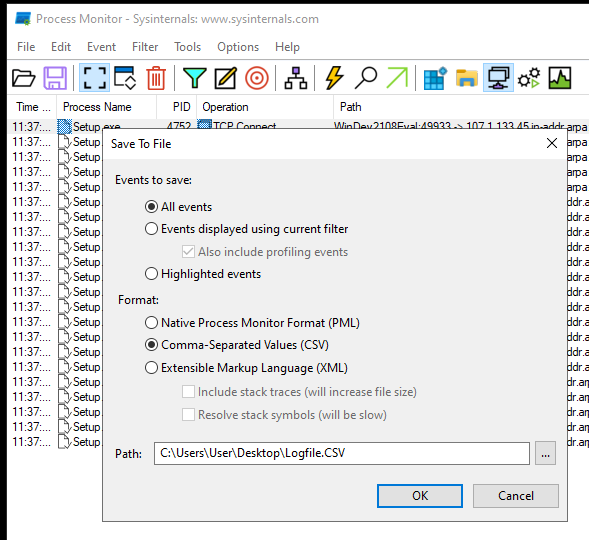Click the Highlight pencil icon
Screen dimensions: 589x540
(x=226, y=78)
